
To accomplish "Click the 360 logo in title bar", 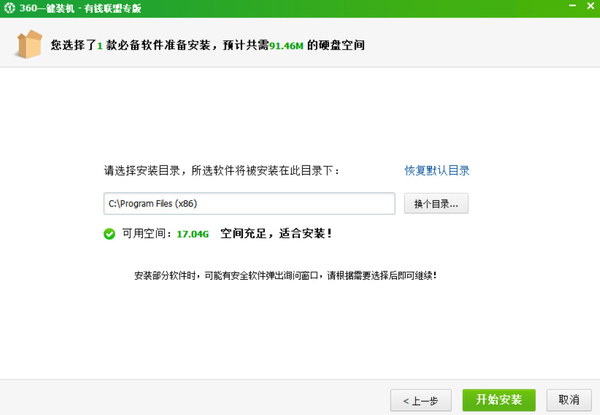I will pyautogui.click(x=9, y=8).
